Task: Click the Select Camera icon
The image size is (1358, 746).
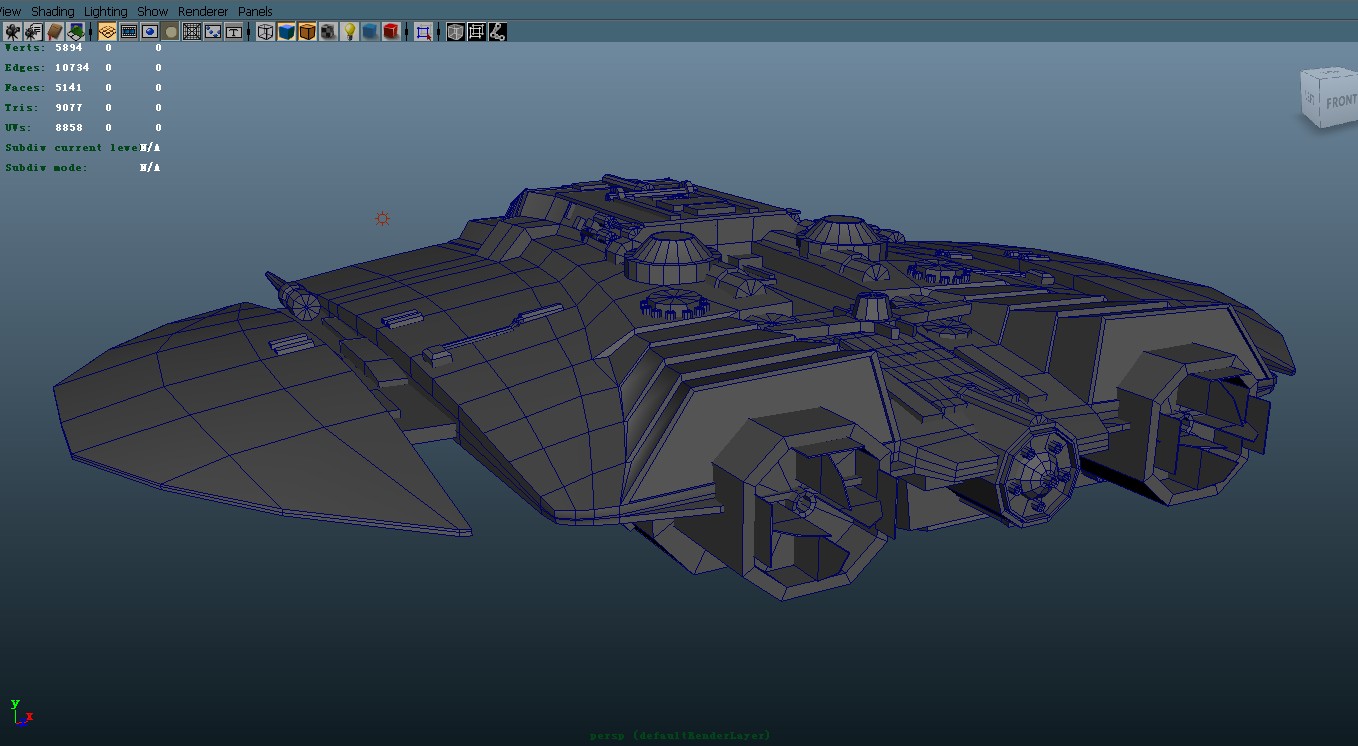Action: coord(13,32)
